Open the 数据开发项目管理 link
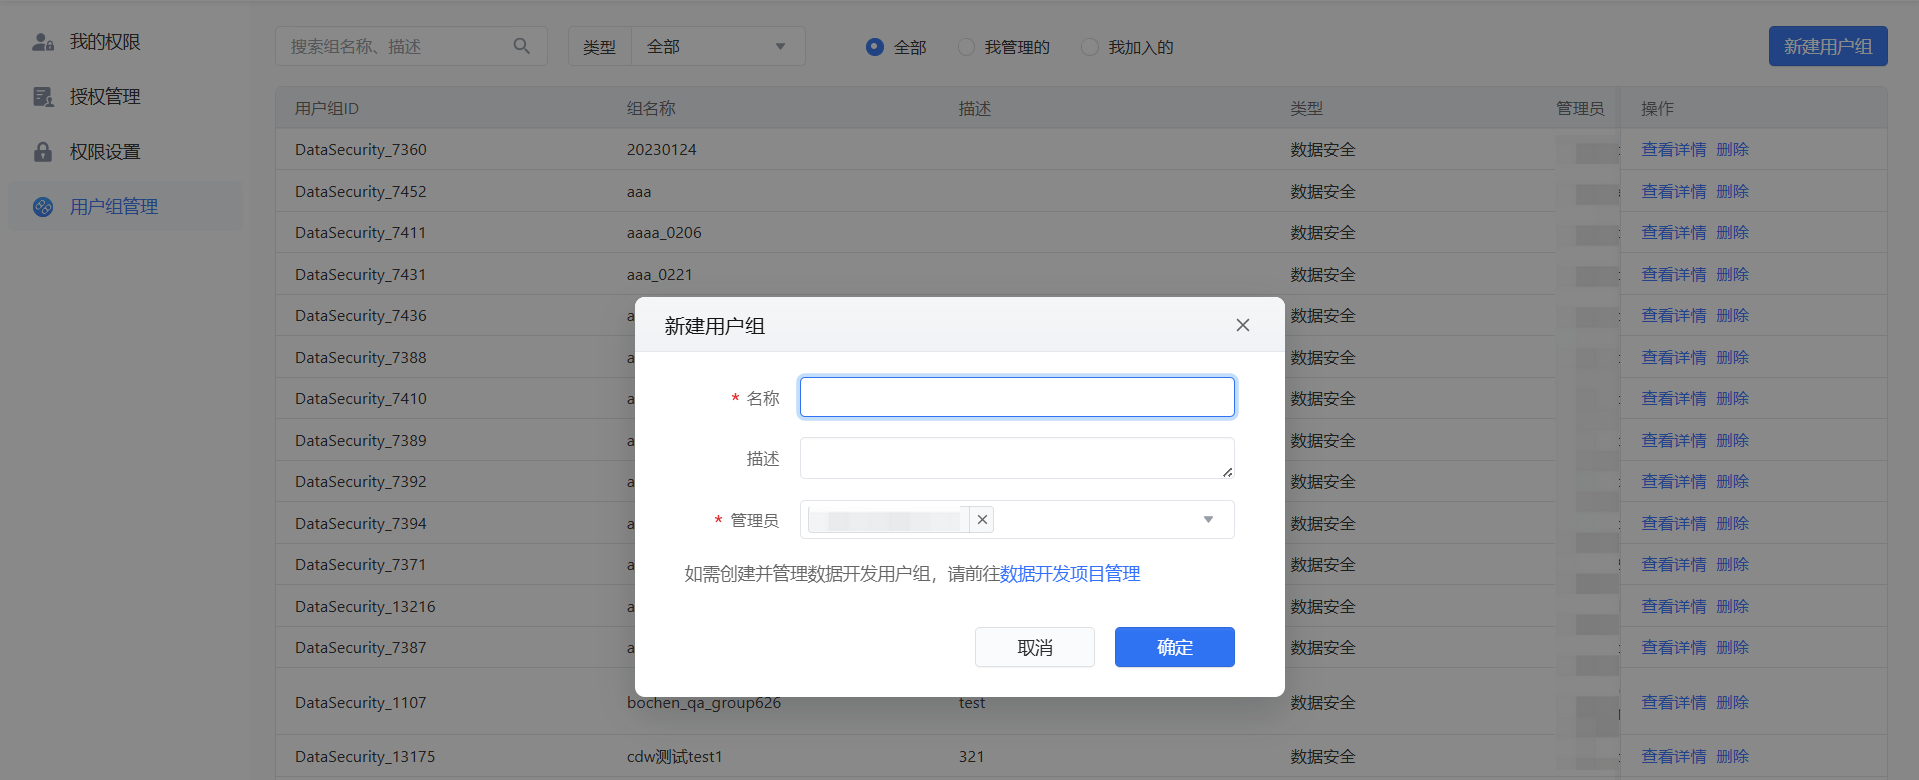Screen dimensions: 1919x780 1069,574
